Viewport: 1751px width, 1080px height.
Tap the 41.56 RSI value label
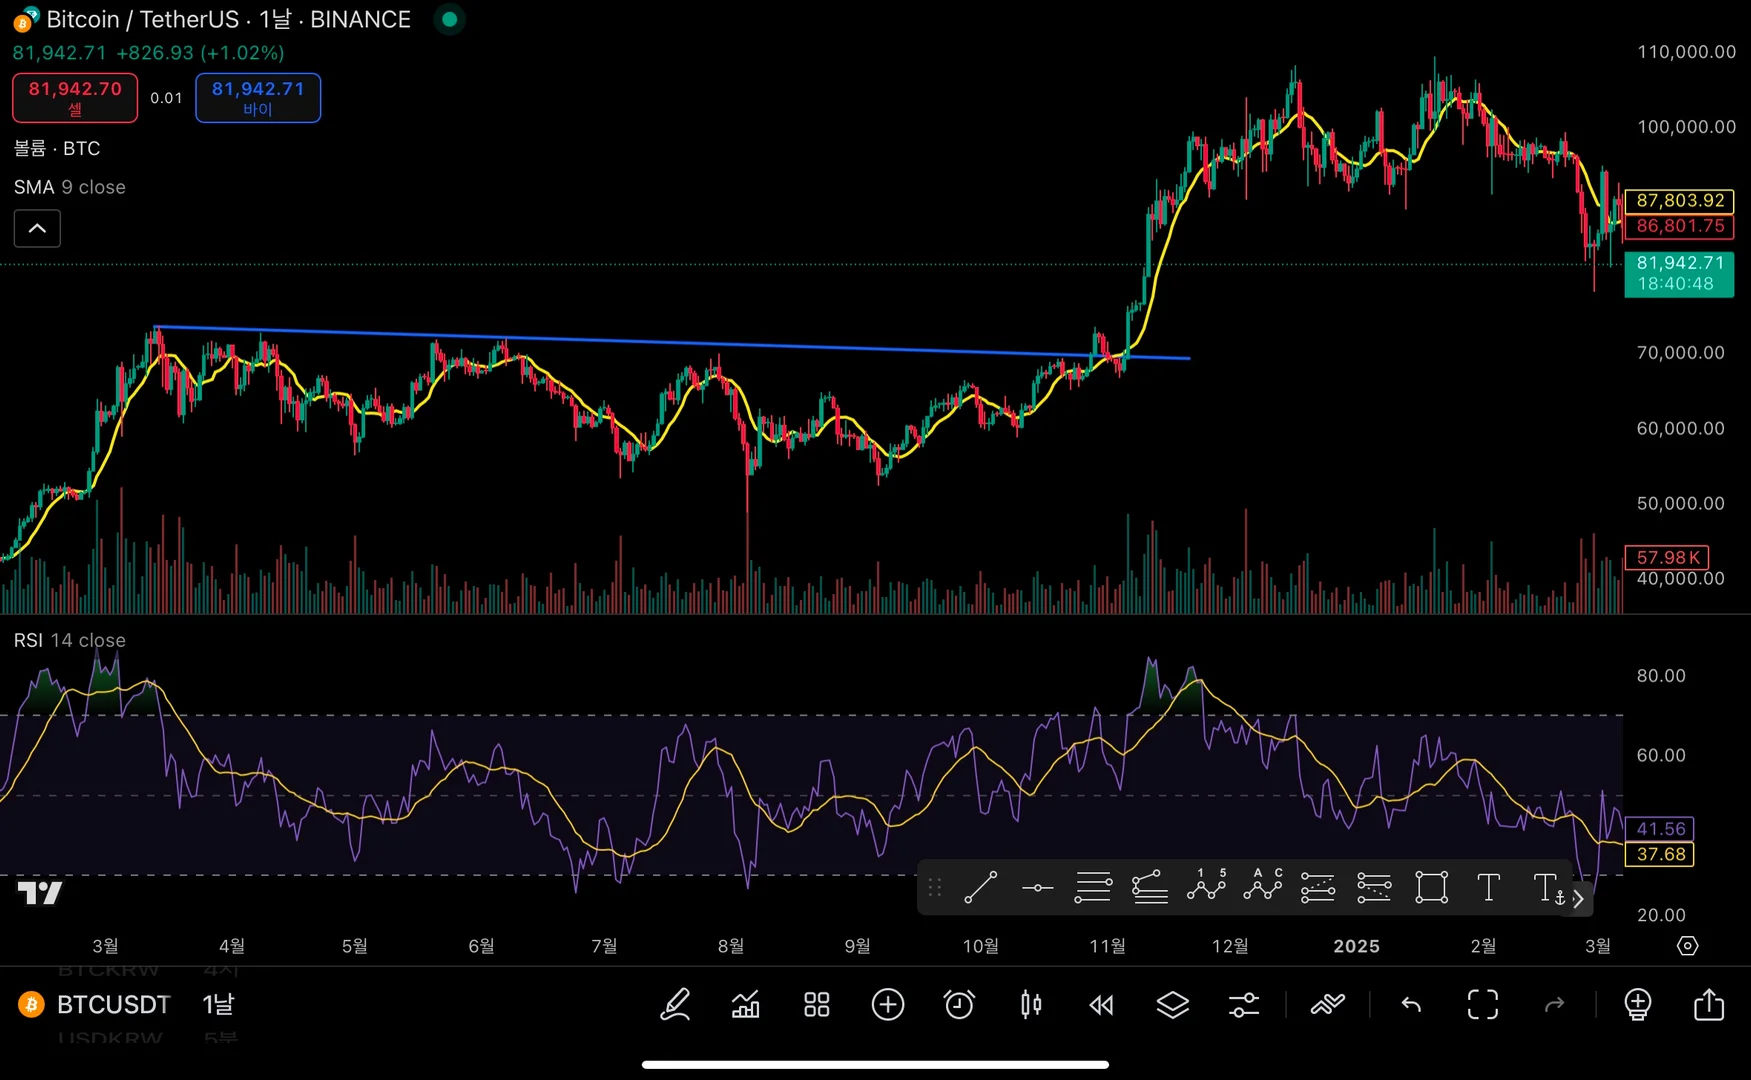(x=1660, y=828)
